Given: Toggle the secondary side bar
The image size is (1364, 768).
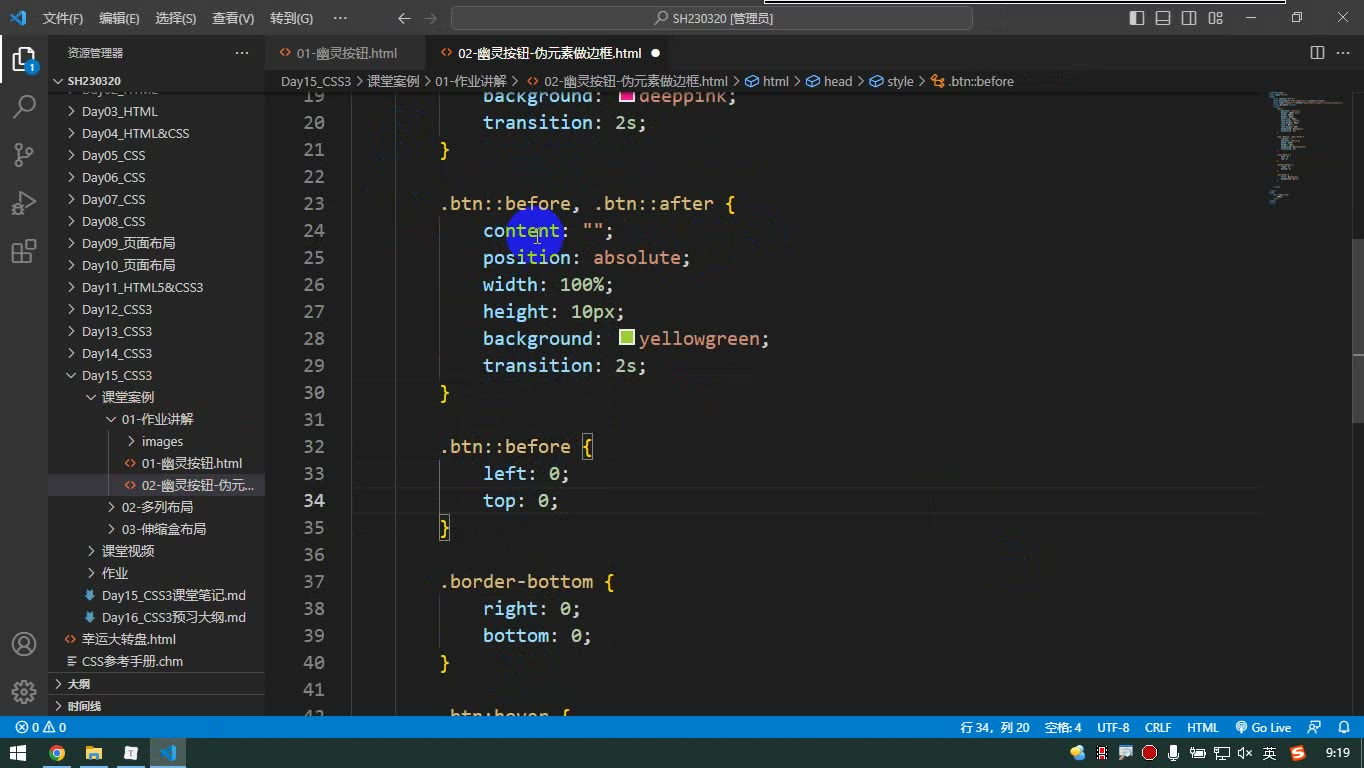Looking at the screenshot, I should click(1189, 18).
